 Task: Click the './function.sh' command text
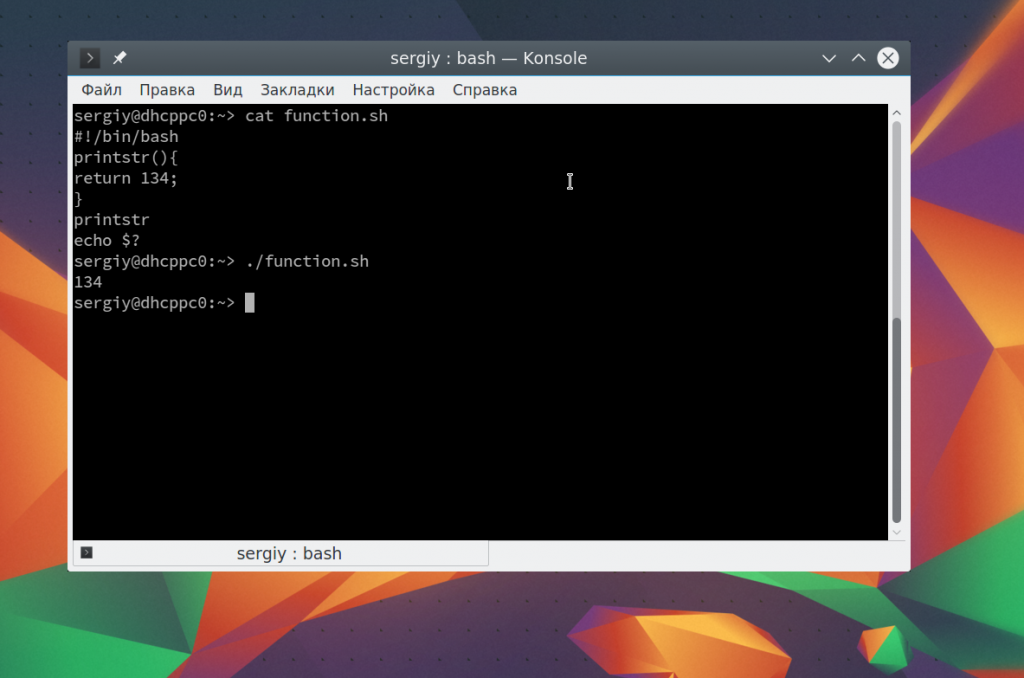click(306, 261)
